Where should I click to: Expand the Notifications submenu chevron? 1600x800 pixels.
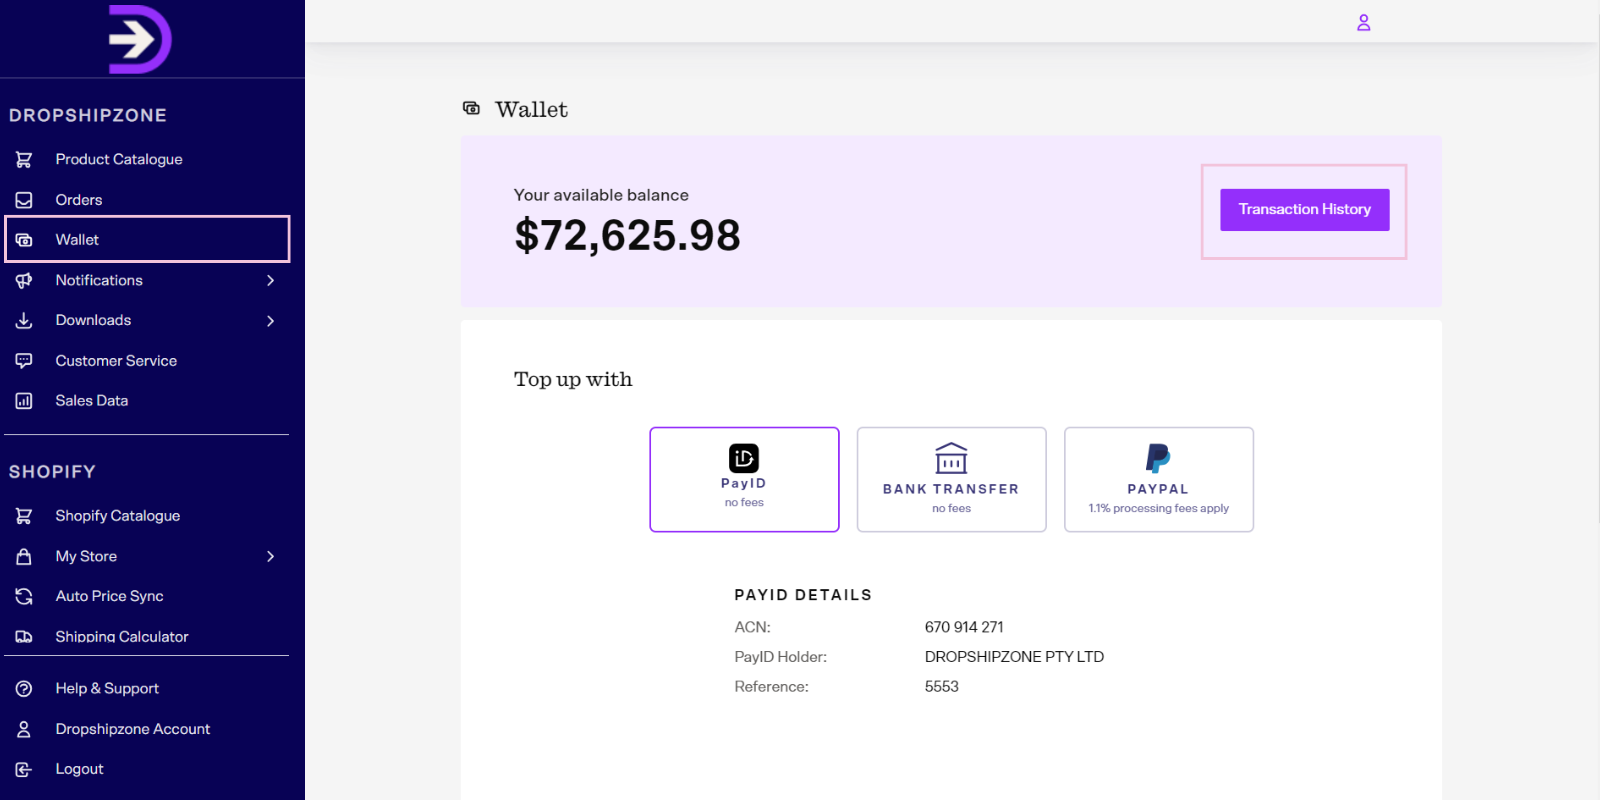[x=270, y=280]
